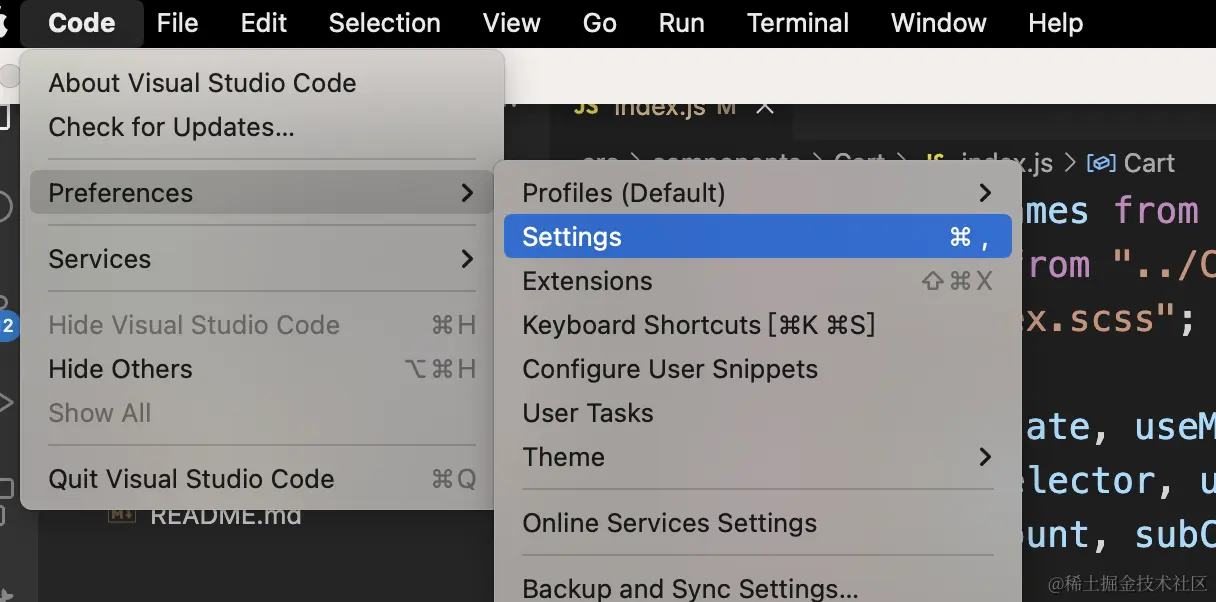Open Source Control icon showing badge 2
The height and width of the screenshot is (602, 1216).
tap(6, 305)
